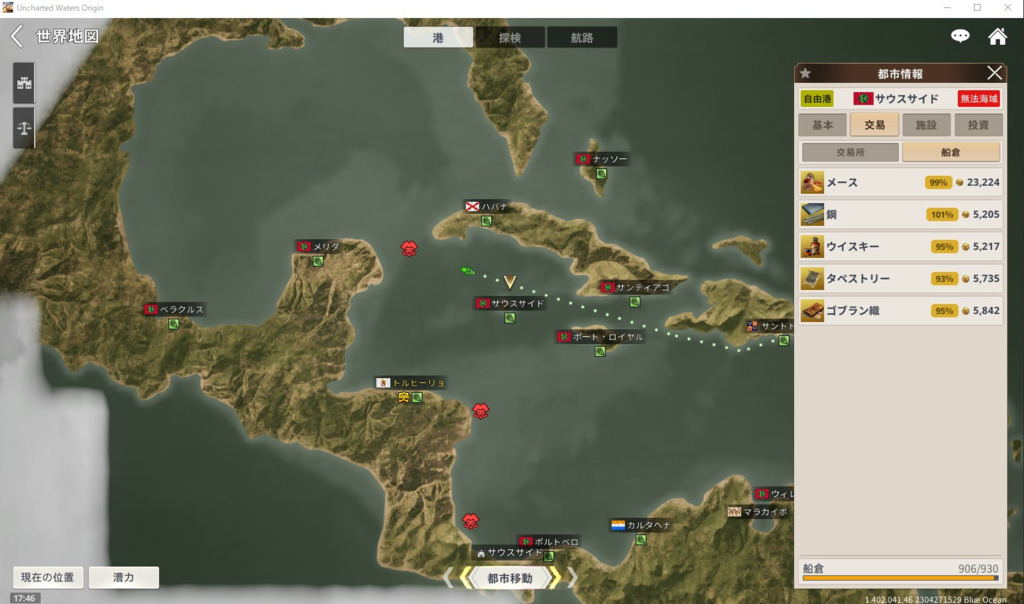
Task: Click the pirate skull marker east of トルヒーリョ
Action: click(481, 411)
